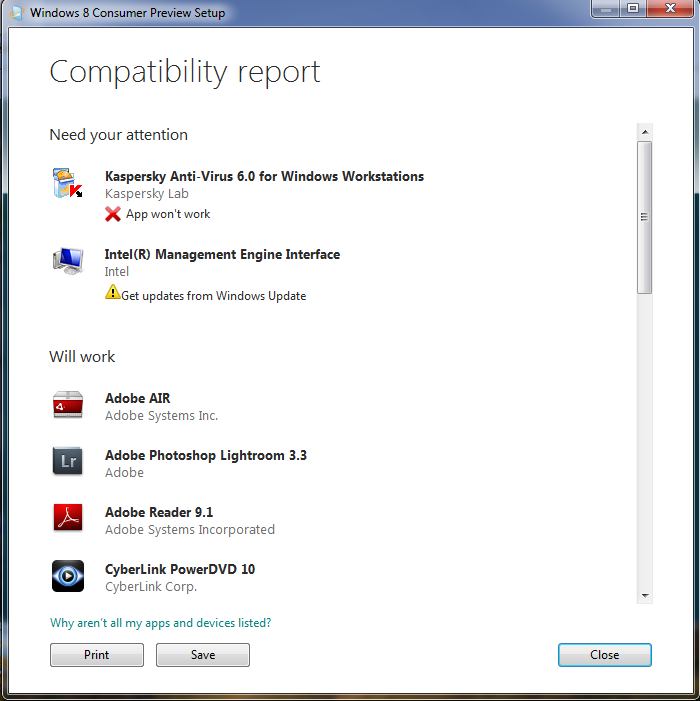Click 'CyberLink Corp.' publisher text
The height and width of the screenshot is (701, 700).
[151, 587]
